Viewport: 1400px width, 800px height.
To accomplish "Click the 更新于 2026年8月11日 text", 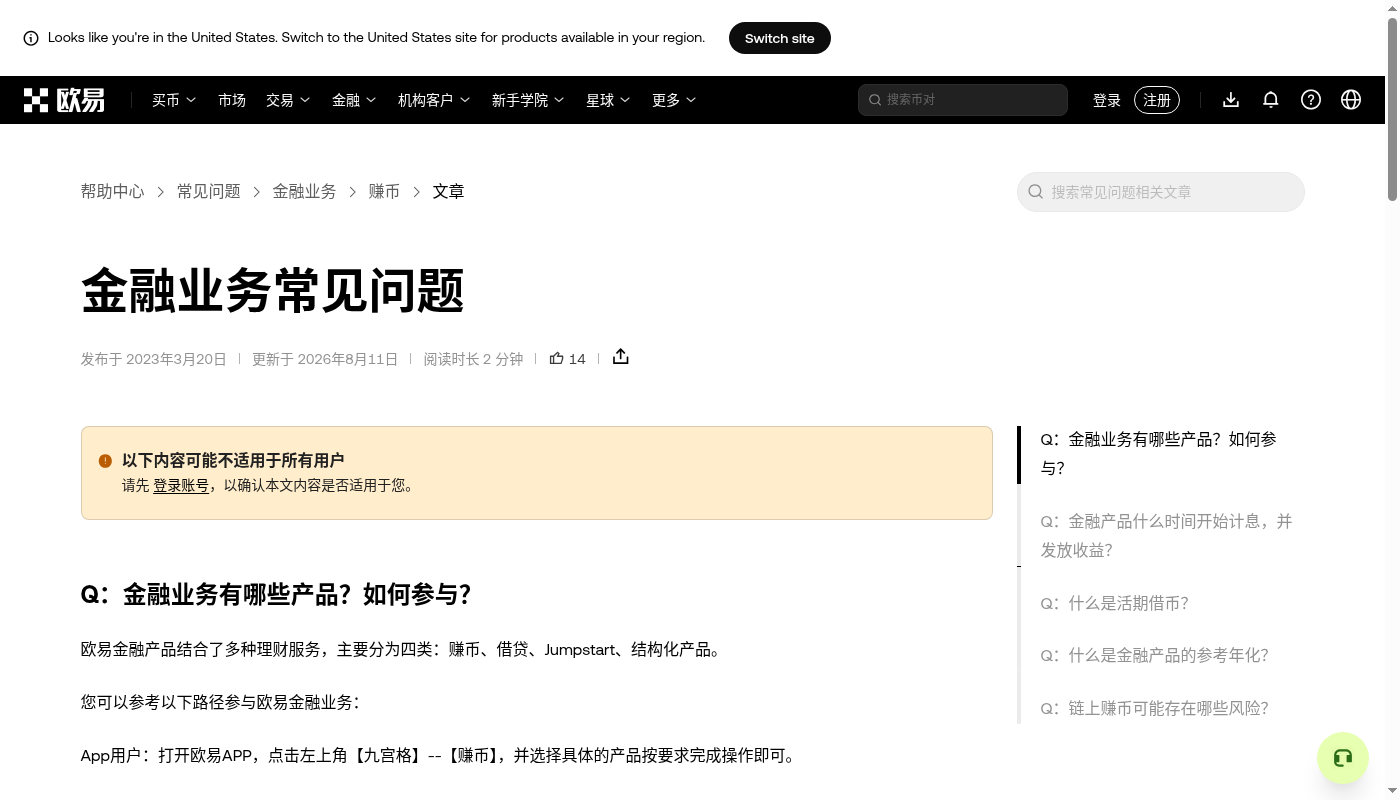I will [325, 359].
